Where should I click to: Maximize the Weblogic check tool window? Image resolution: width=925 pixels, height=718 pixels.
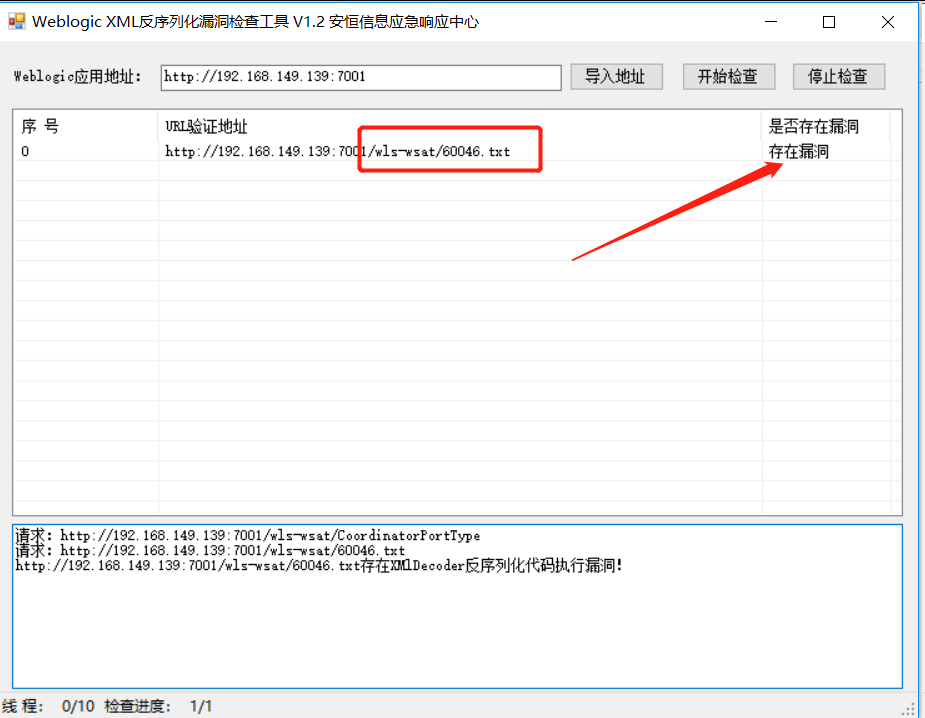pyautogui.click(x=829, y=22)
